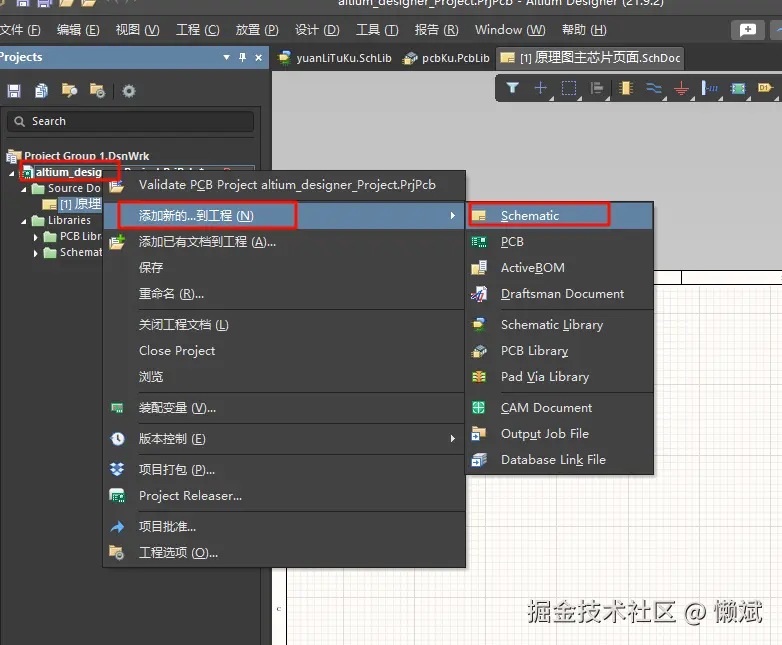Choose 添加已有文档到工程 (A)...
Viewport: 782px width, 645px height.
point(285,242)
